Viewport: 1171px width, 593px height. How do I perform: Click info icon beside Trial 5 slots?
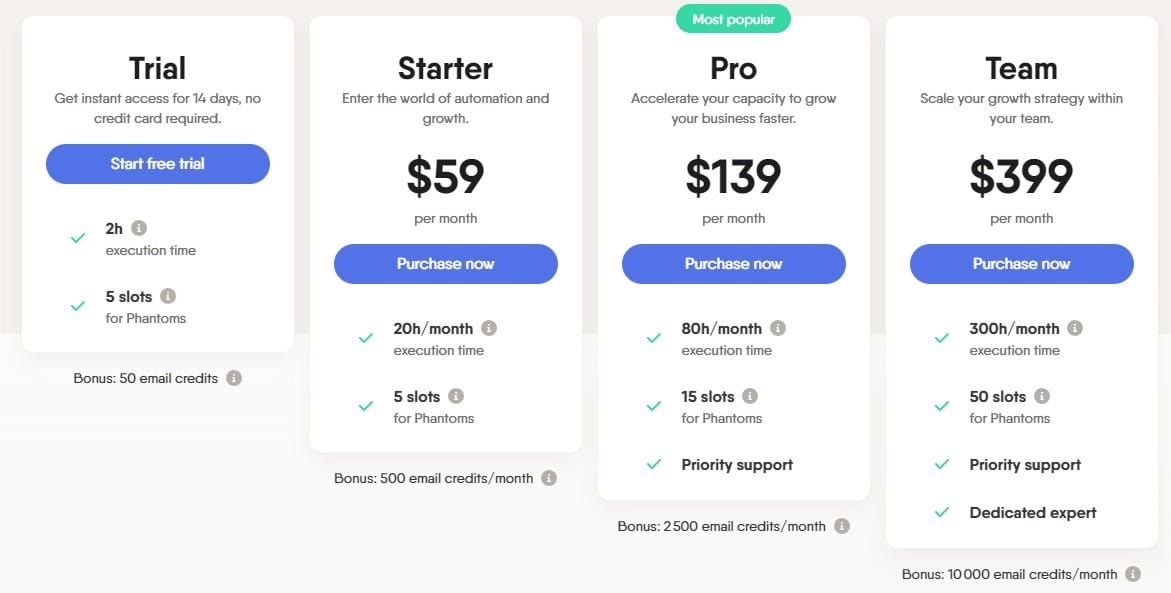tap(168, 296)
